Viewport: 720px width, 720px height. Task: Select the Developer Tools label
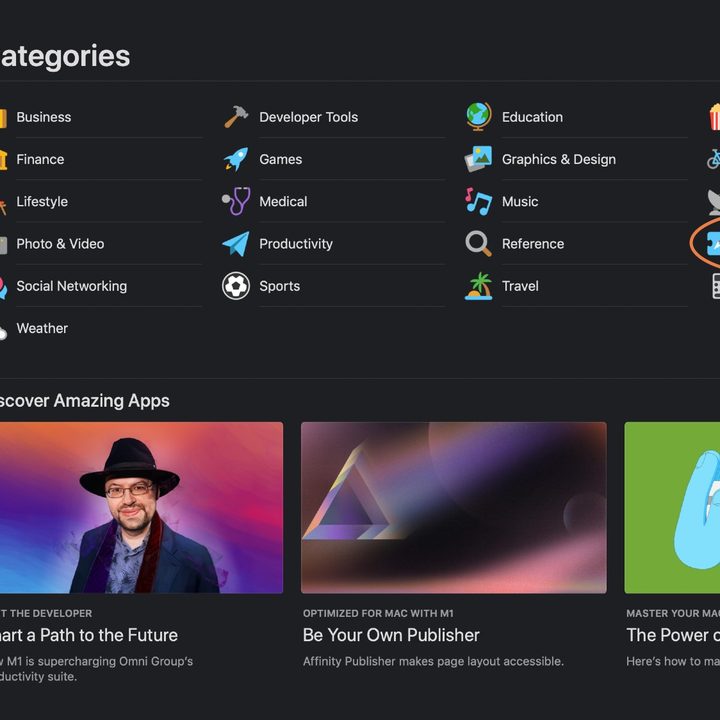click(309, 117)
